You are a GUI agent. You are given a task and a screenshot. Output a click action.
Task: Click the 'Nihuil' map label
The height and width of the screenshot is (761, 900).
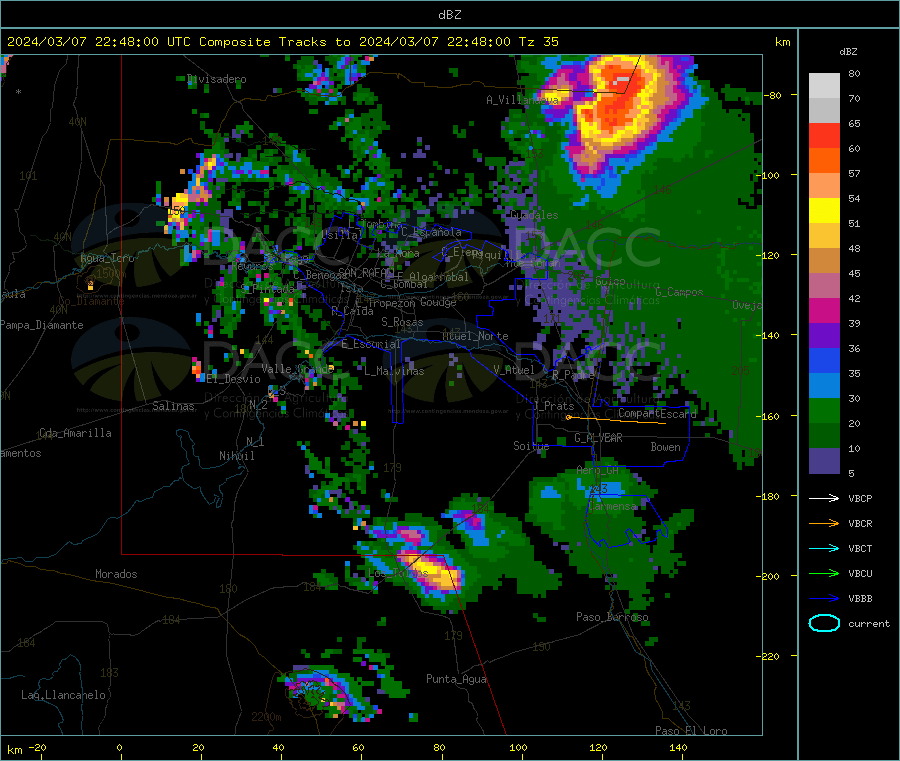(x=236, y=456)
